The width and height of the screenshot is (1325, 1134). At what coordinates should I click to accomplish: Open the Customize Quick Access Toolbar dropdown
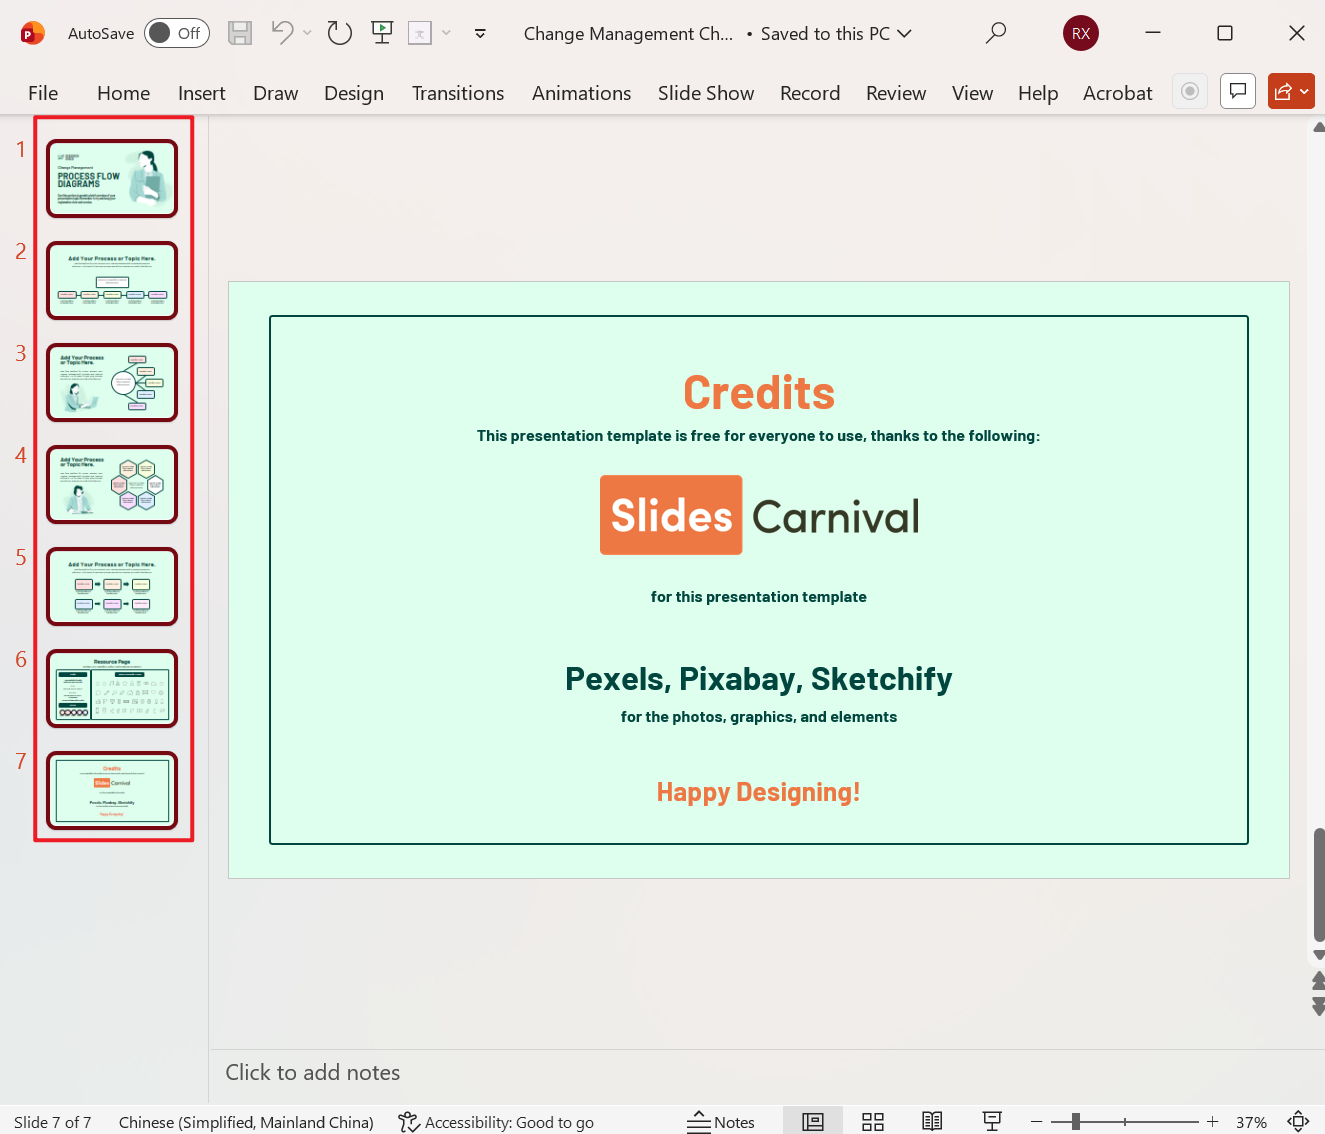480,33
